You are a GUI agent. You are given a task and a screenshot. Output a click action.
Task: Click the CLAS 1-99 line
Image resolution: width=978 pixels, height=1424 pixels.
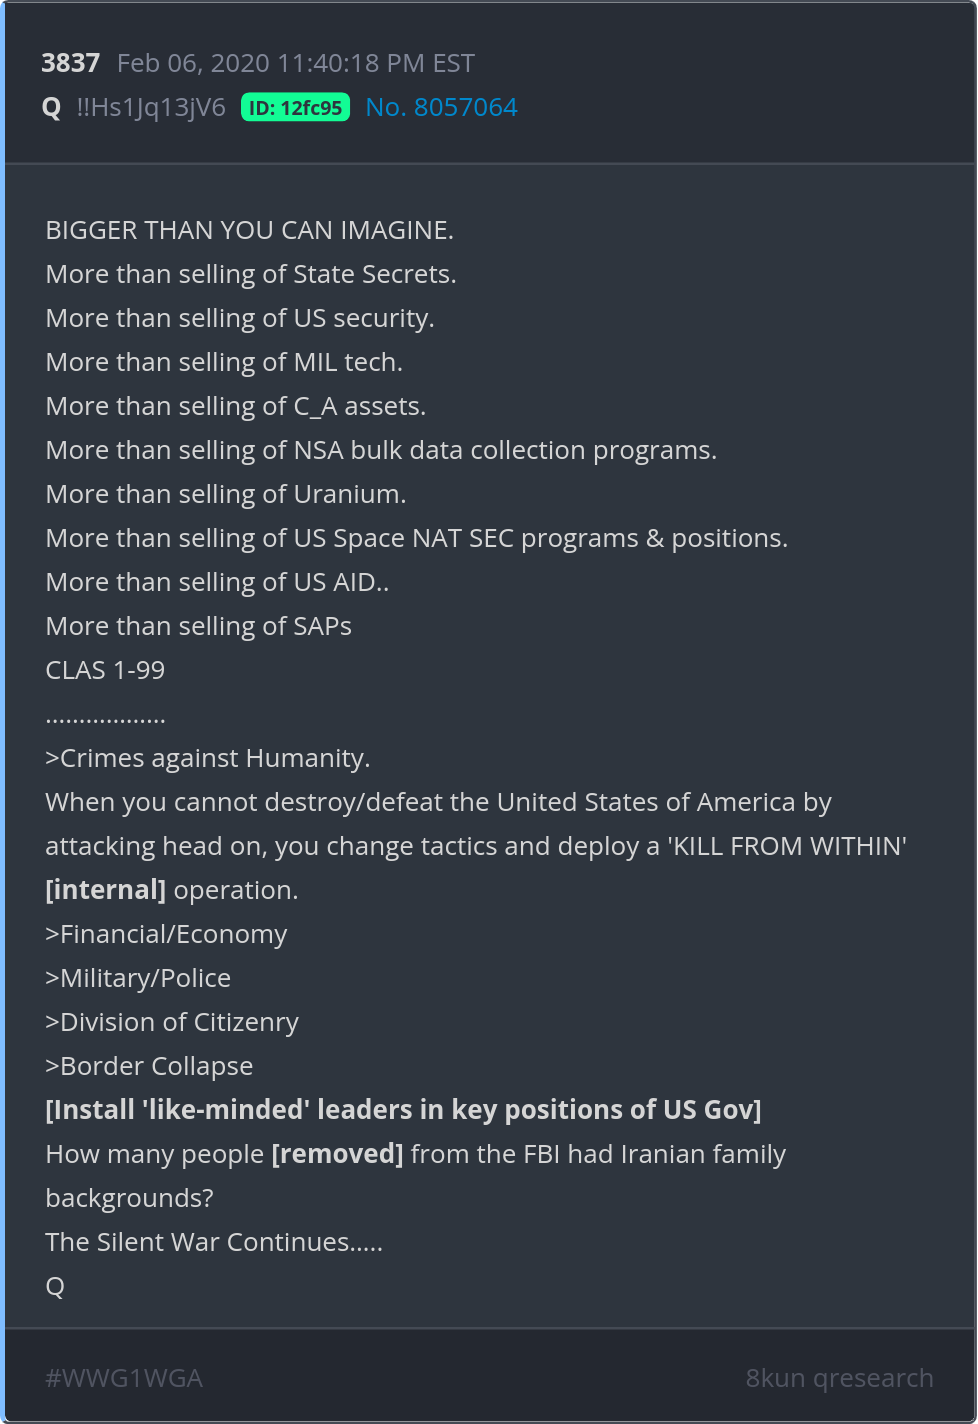point(105,670)
